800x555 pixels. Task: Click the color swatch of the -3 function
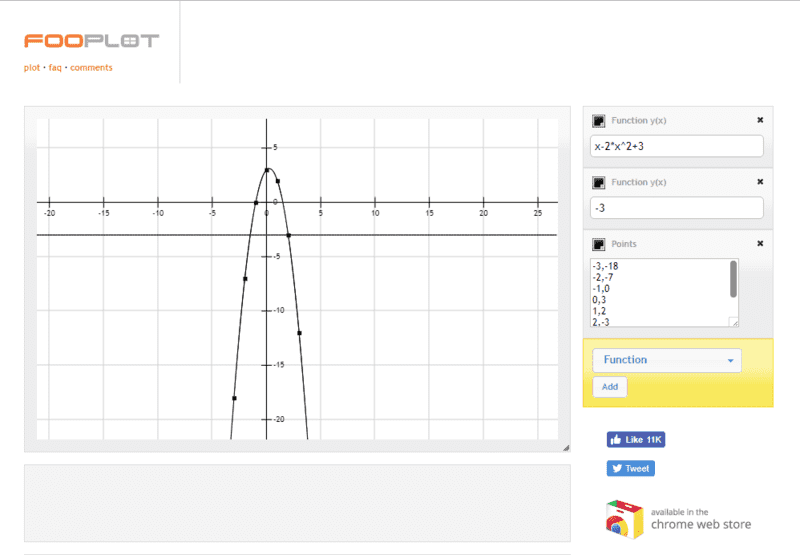coord(598,183)
